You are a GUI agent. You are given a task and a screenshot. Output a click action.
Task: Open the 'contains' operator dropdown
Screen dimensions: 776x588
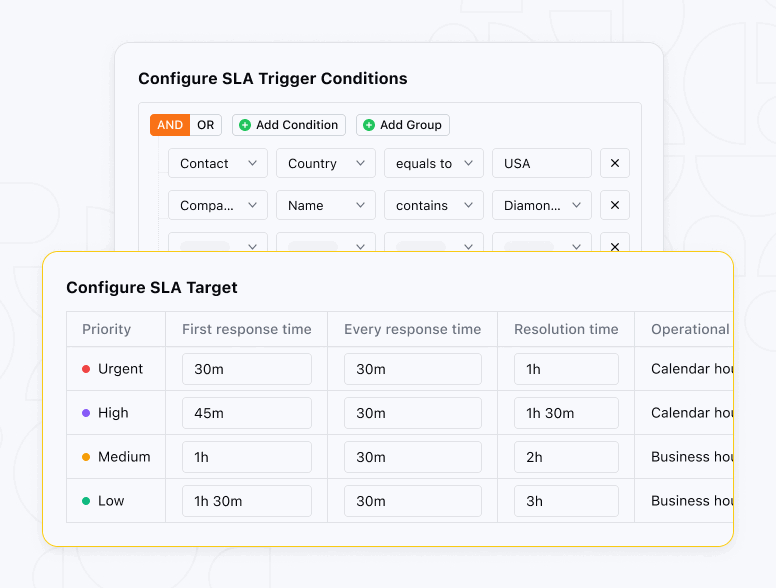click(434, 205)
